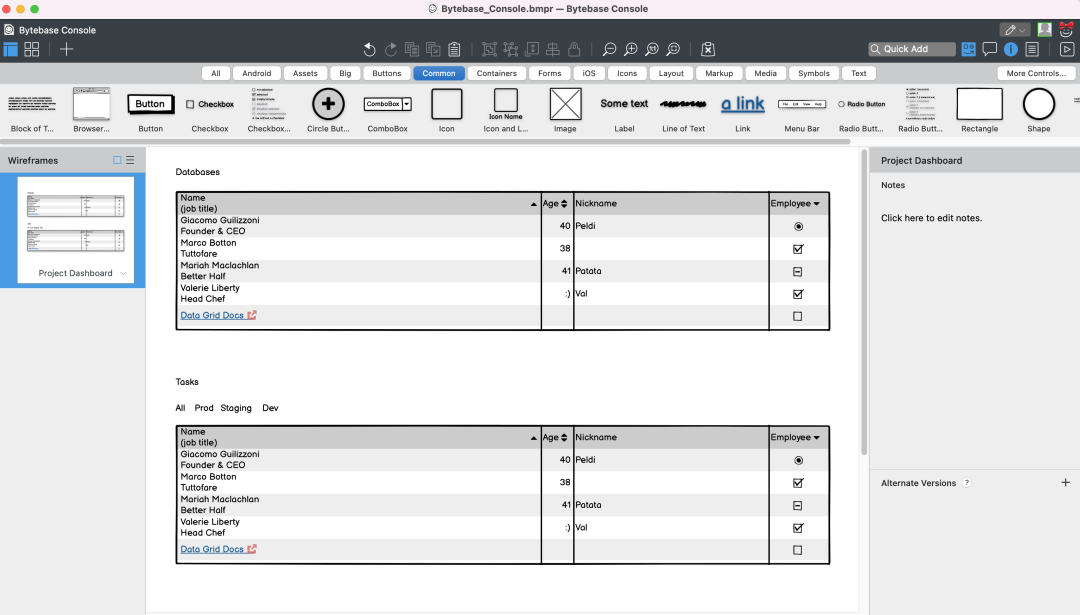Select the Containers library tab
Screen dimensions: 1080x615
[496, 73]
